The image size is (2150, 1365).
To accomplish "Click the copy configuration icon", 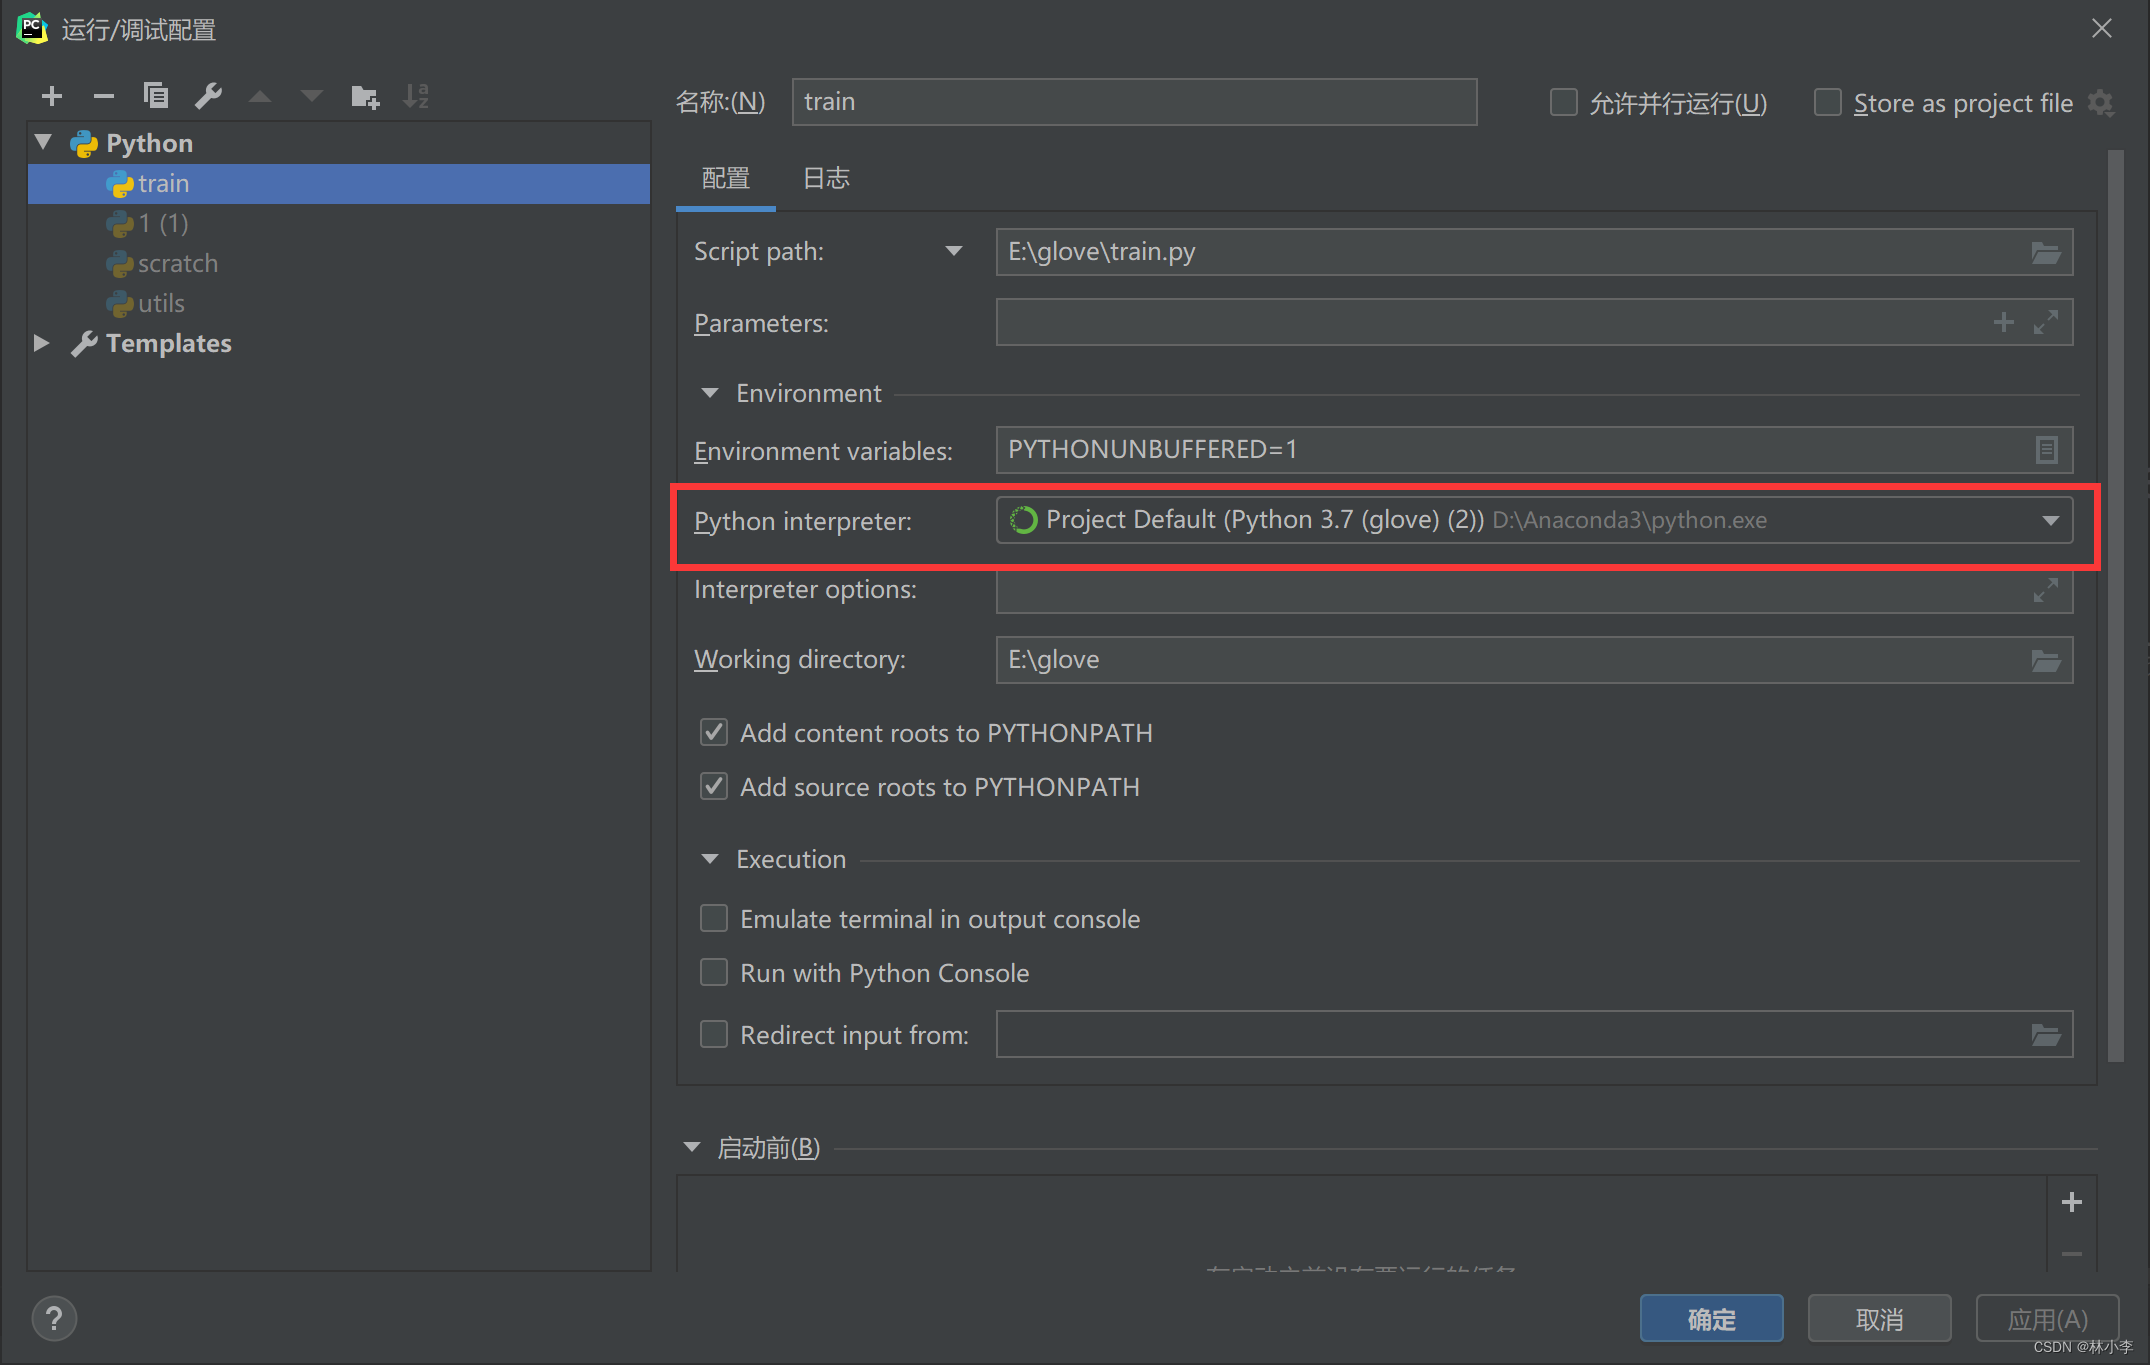I will coord(156,96).
